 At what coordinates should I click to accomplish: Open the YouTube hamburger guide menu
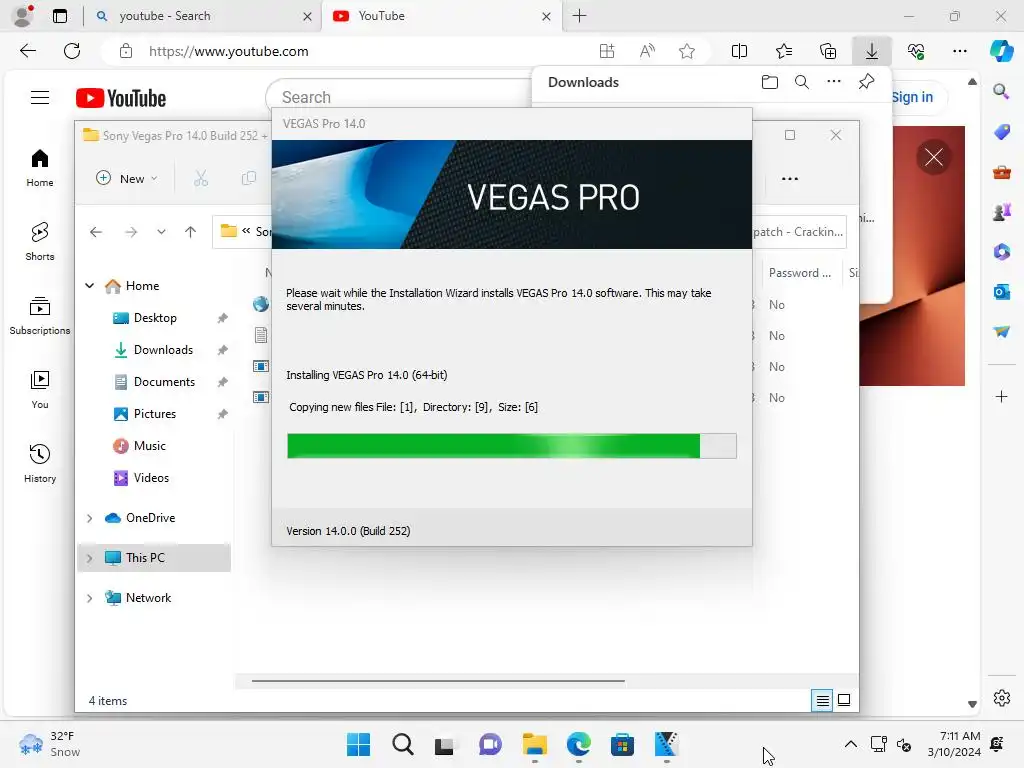tap(40, 97)
